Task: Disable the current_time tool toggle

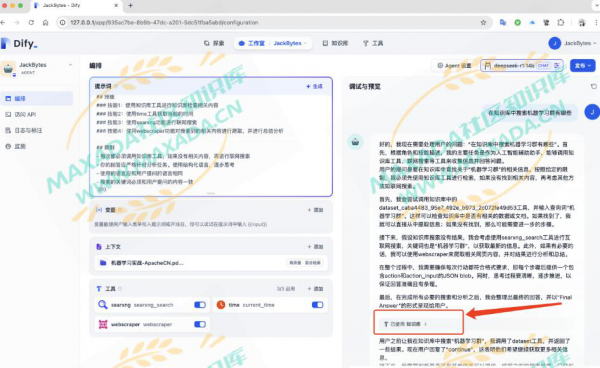Action: (x=317, y=305)
